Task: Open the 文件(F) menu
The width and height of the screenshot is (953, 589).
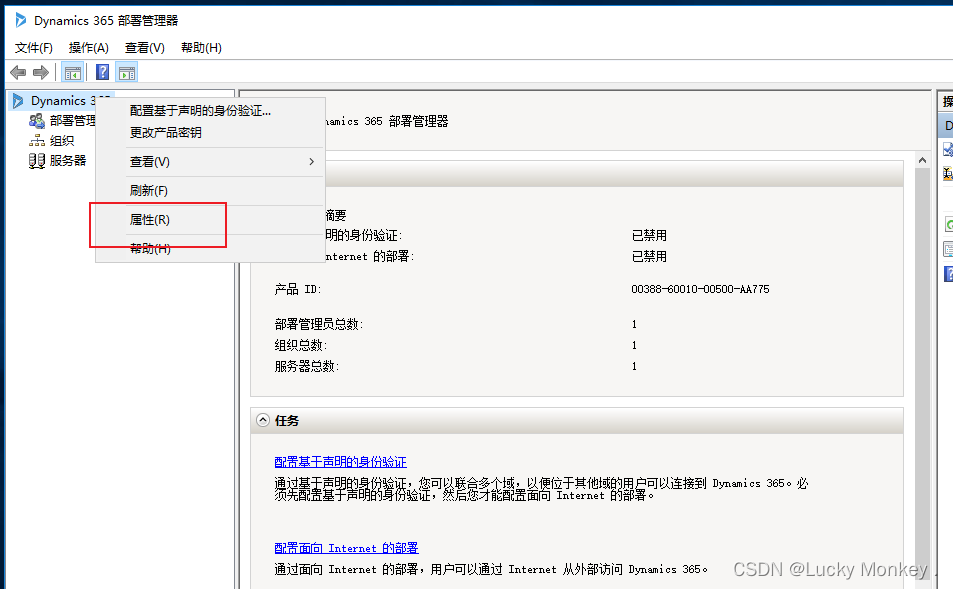Action: click(x=33, y=47)
